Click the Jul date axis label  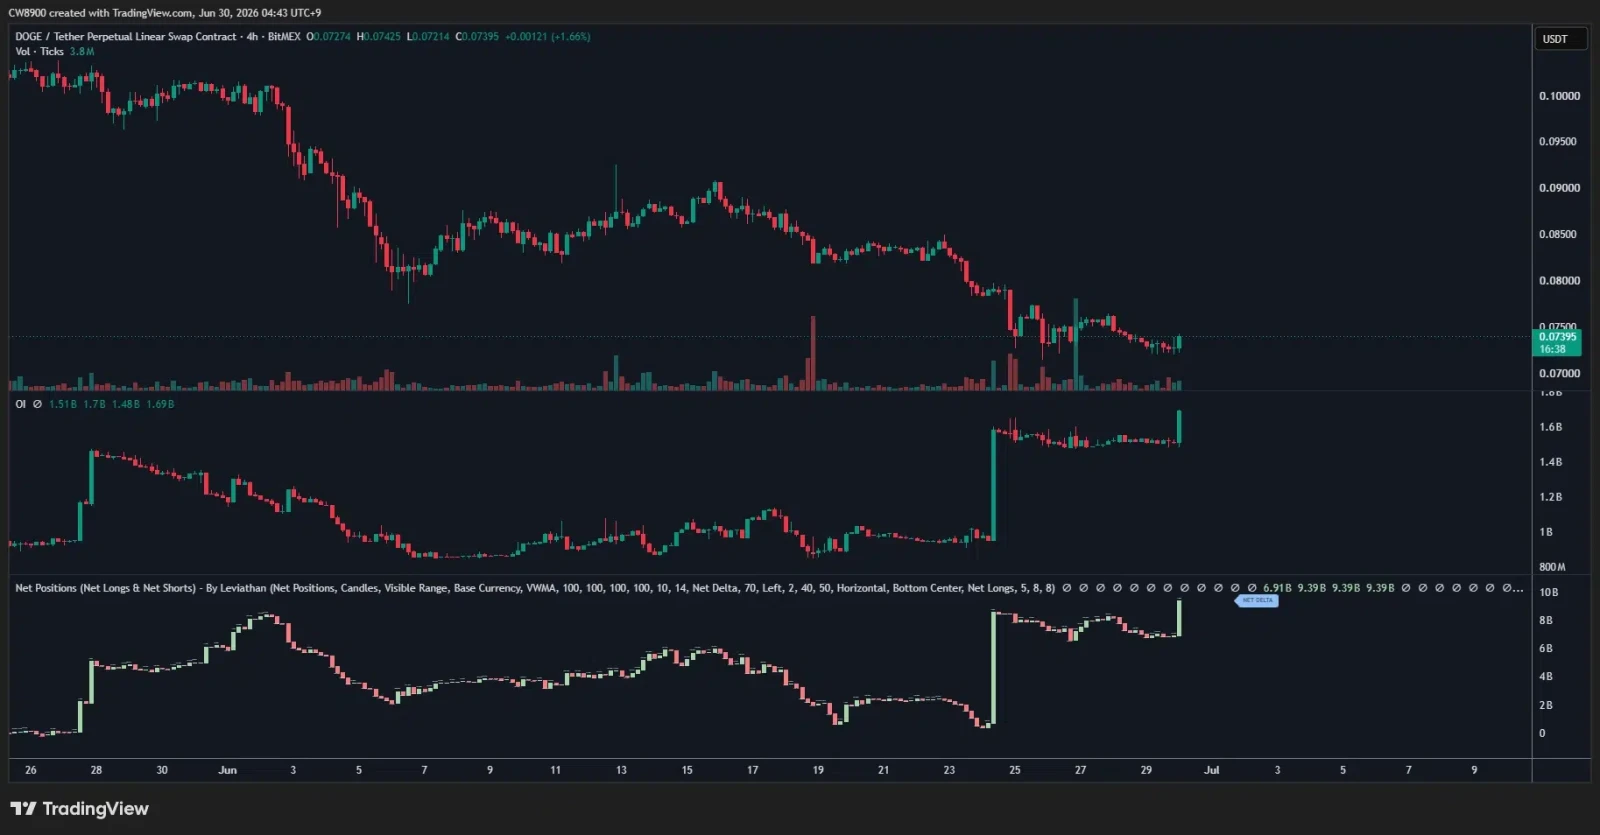(1211, 770)
